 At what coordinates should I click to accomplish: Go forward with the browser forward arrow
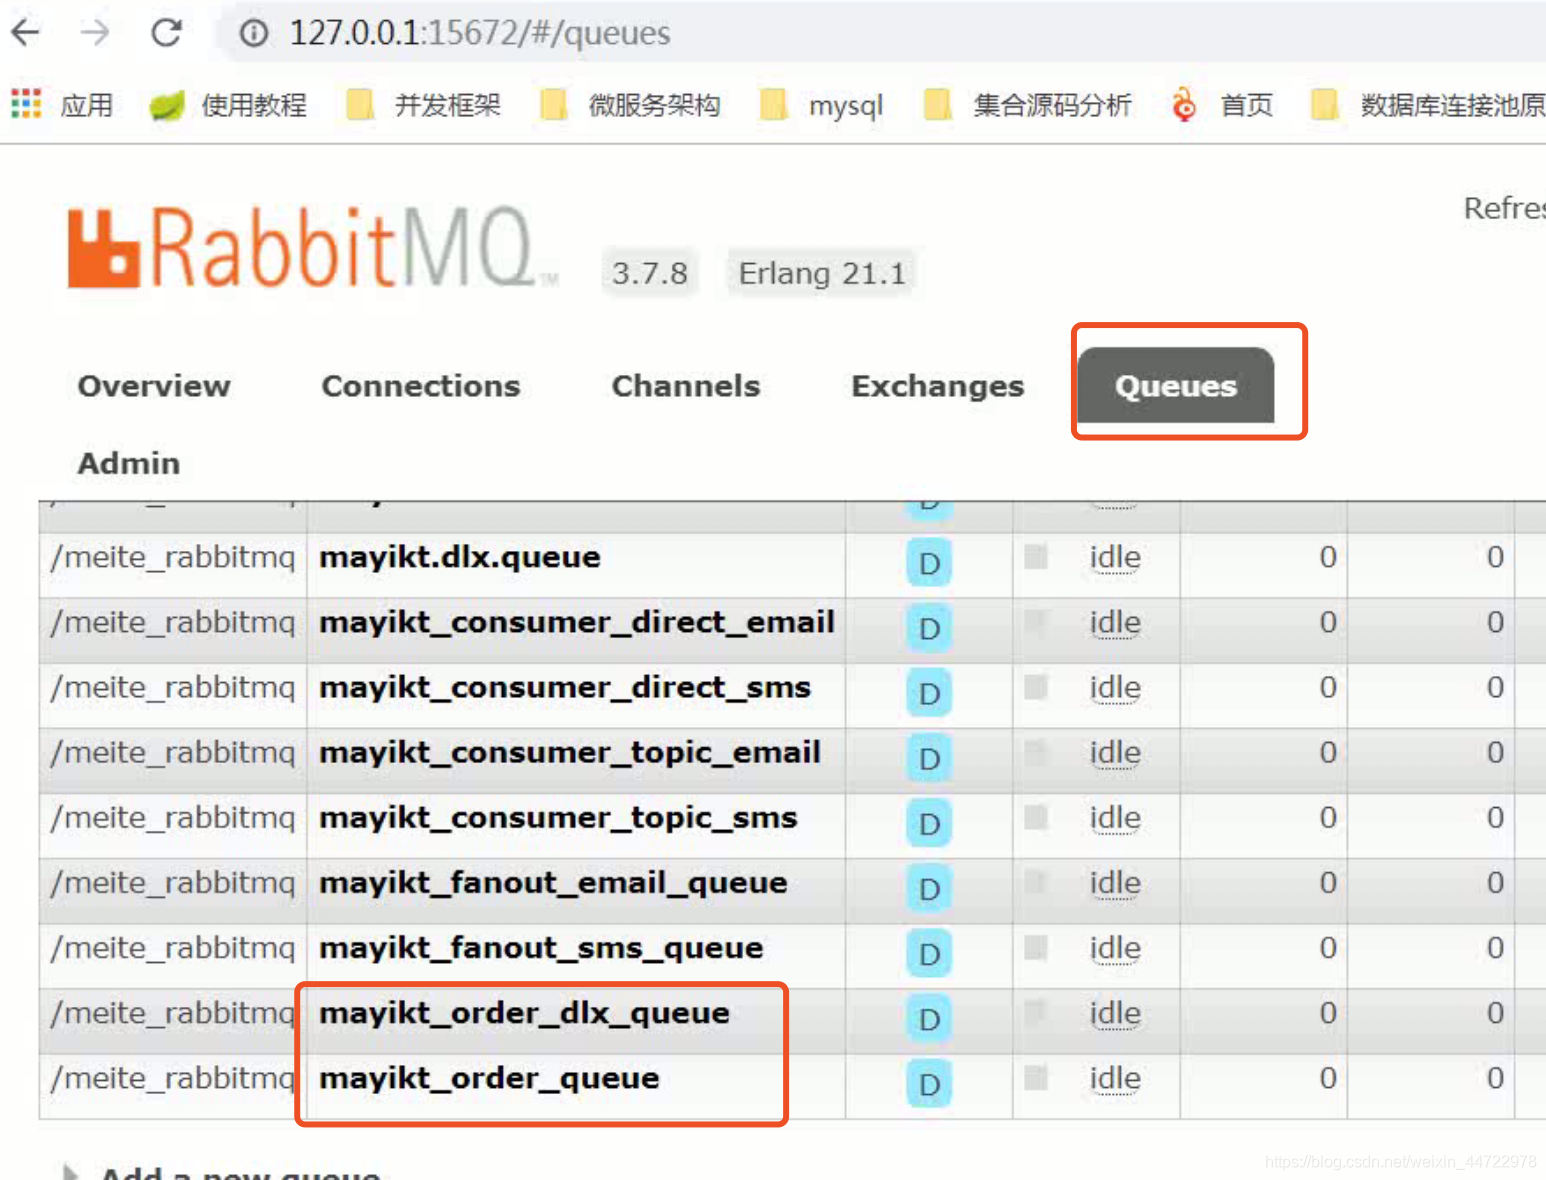click(95, 33)
